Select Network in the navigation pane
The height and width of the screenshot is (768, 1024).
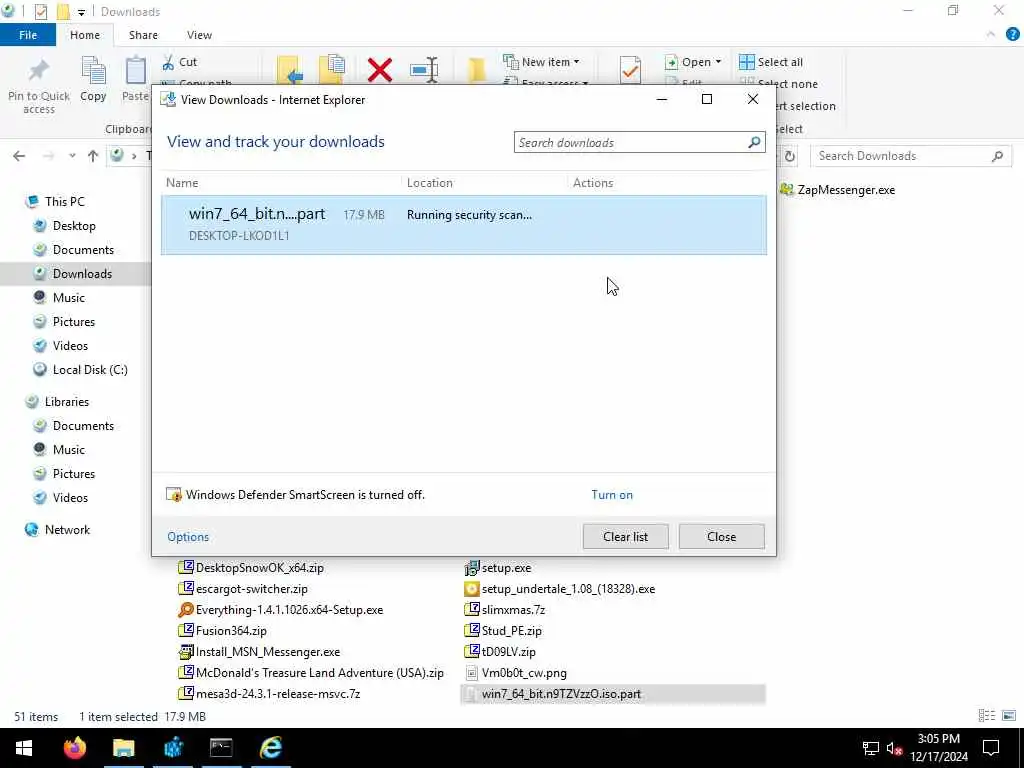67,530
